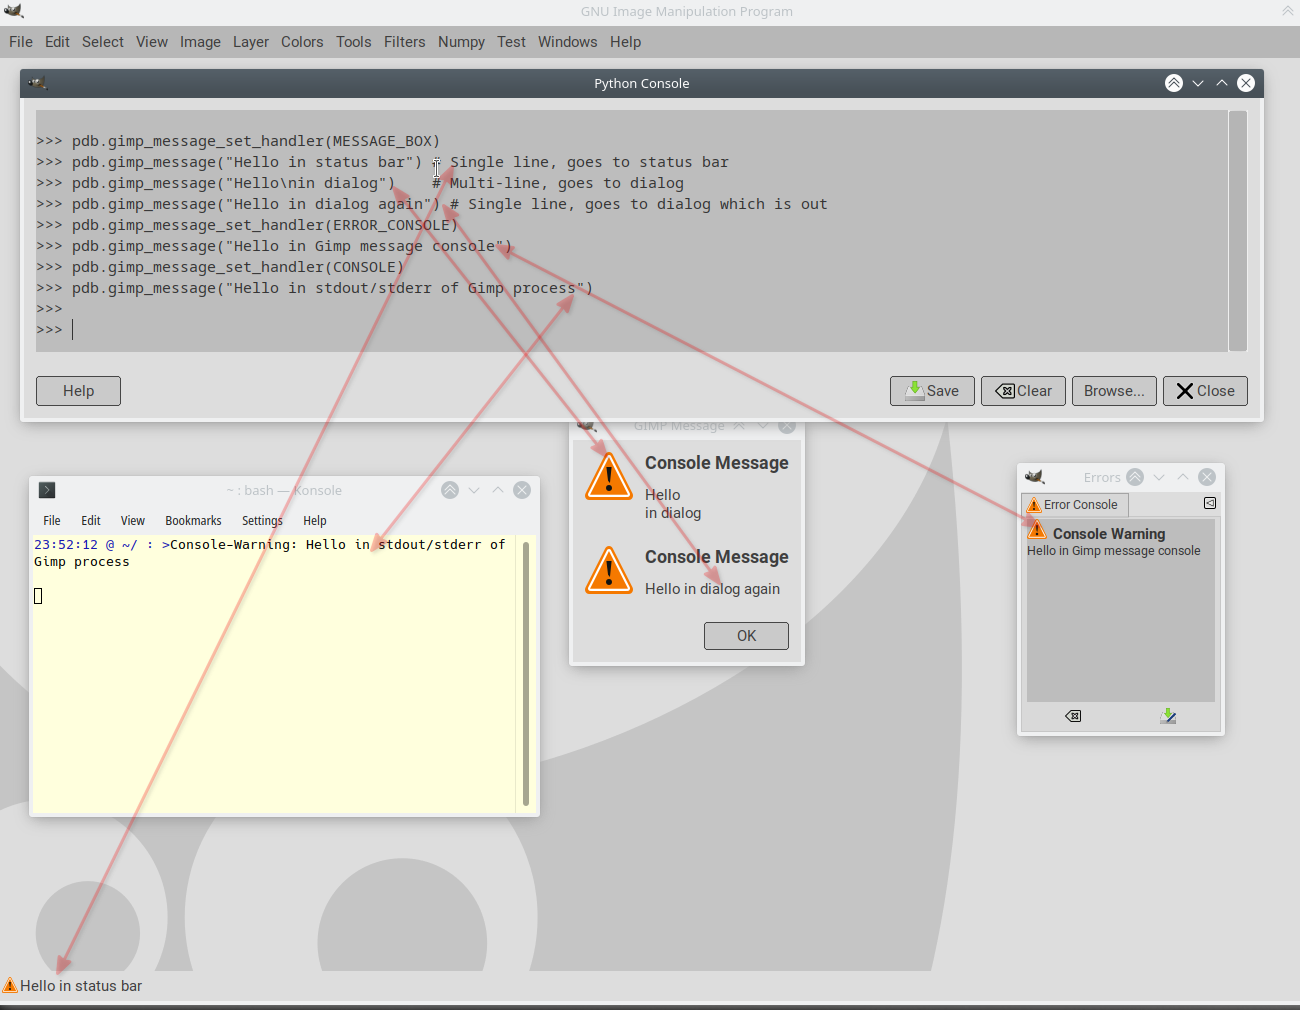Screen dimensions: 1300x1010
Task: Toggle keep-above on the Konsole window
Action: pyautogui.click(x=450, y=490)
